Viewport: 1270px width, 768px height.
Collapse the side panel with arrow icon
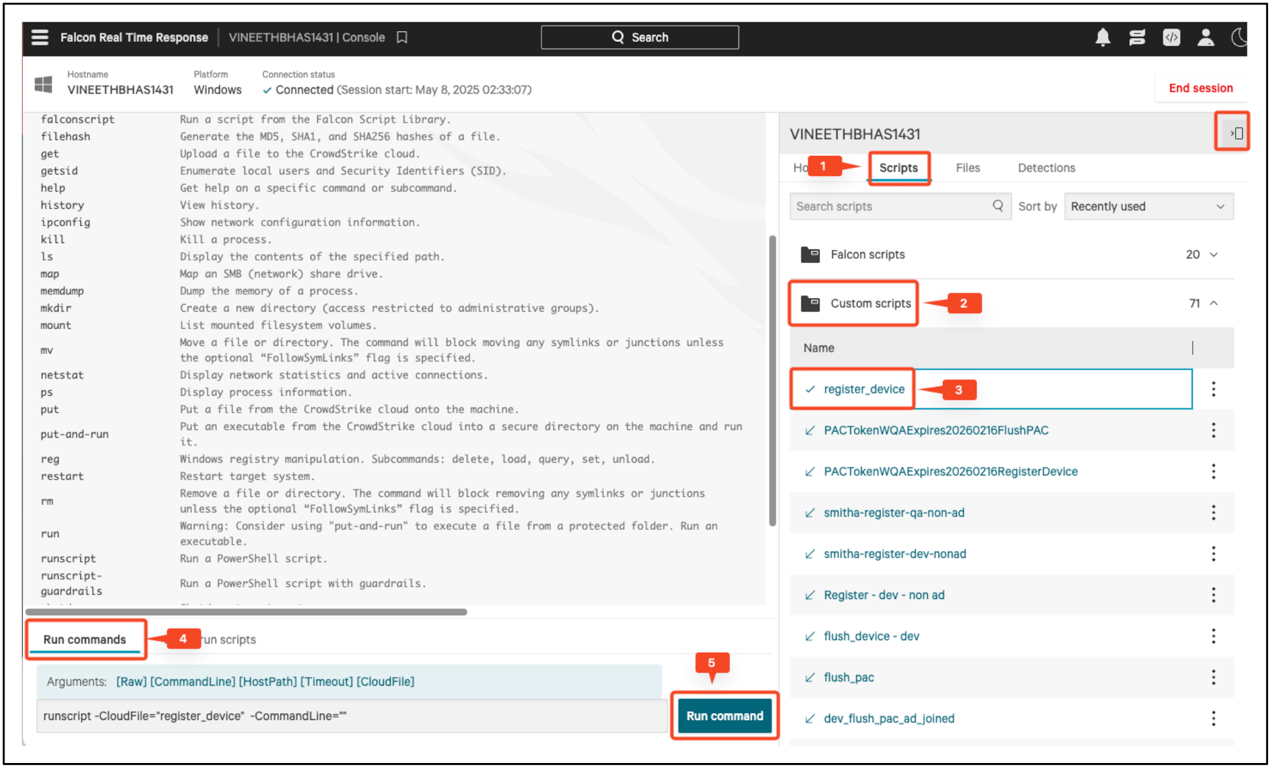[x=1237, y=133]
